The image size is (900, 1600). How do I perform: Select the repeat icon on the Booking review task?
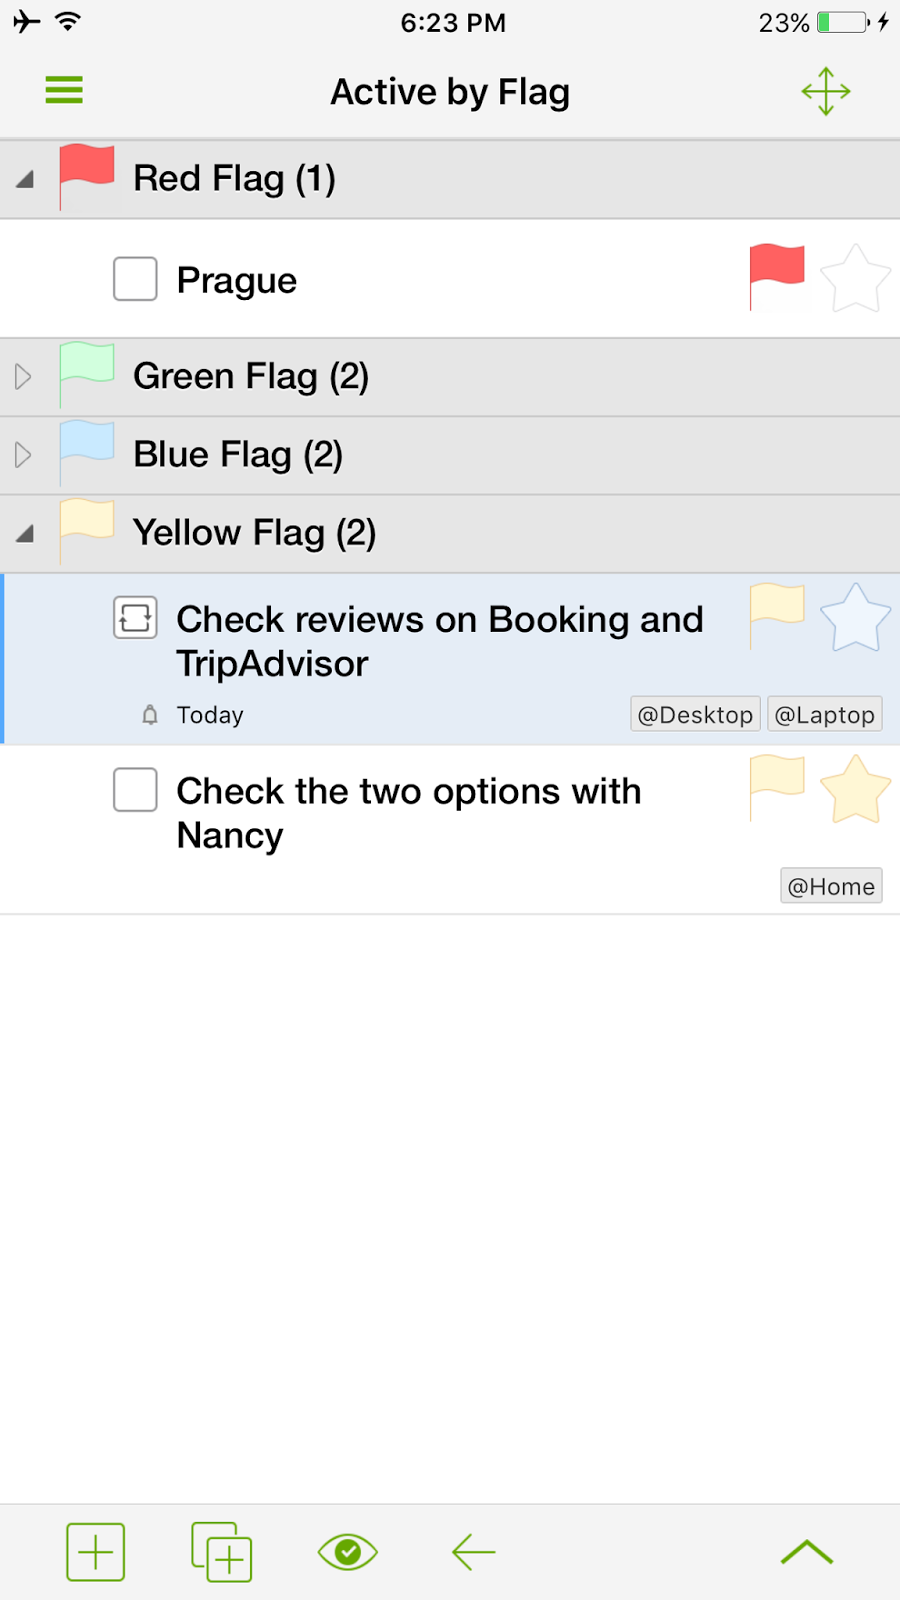(135, 618)
